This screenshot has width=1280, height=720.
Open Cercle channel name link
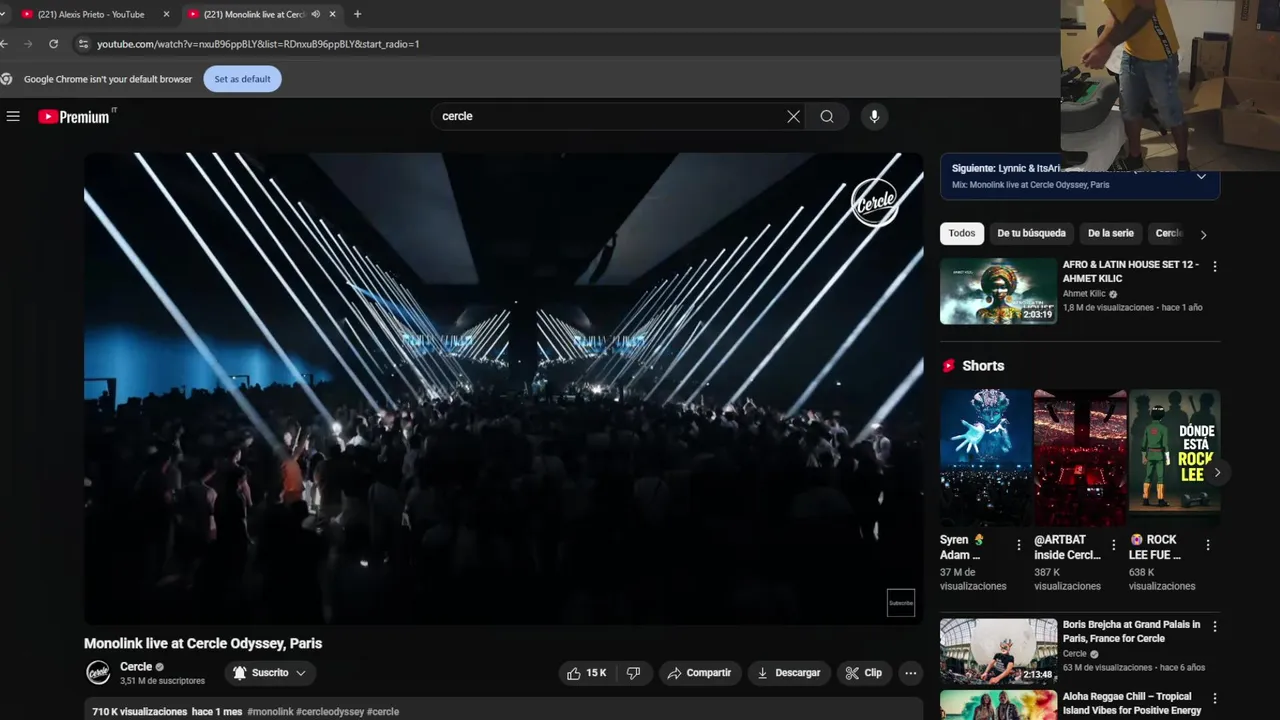click(x=136, y=667)
